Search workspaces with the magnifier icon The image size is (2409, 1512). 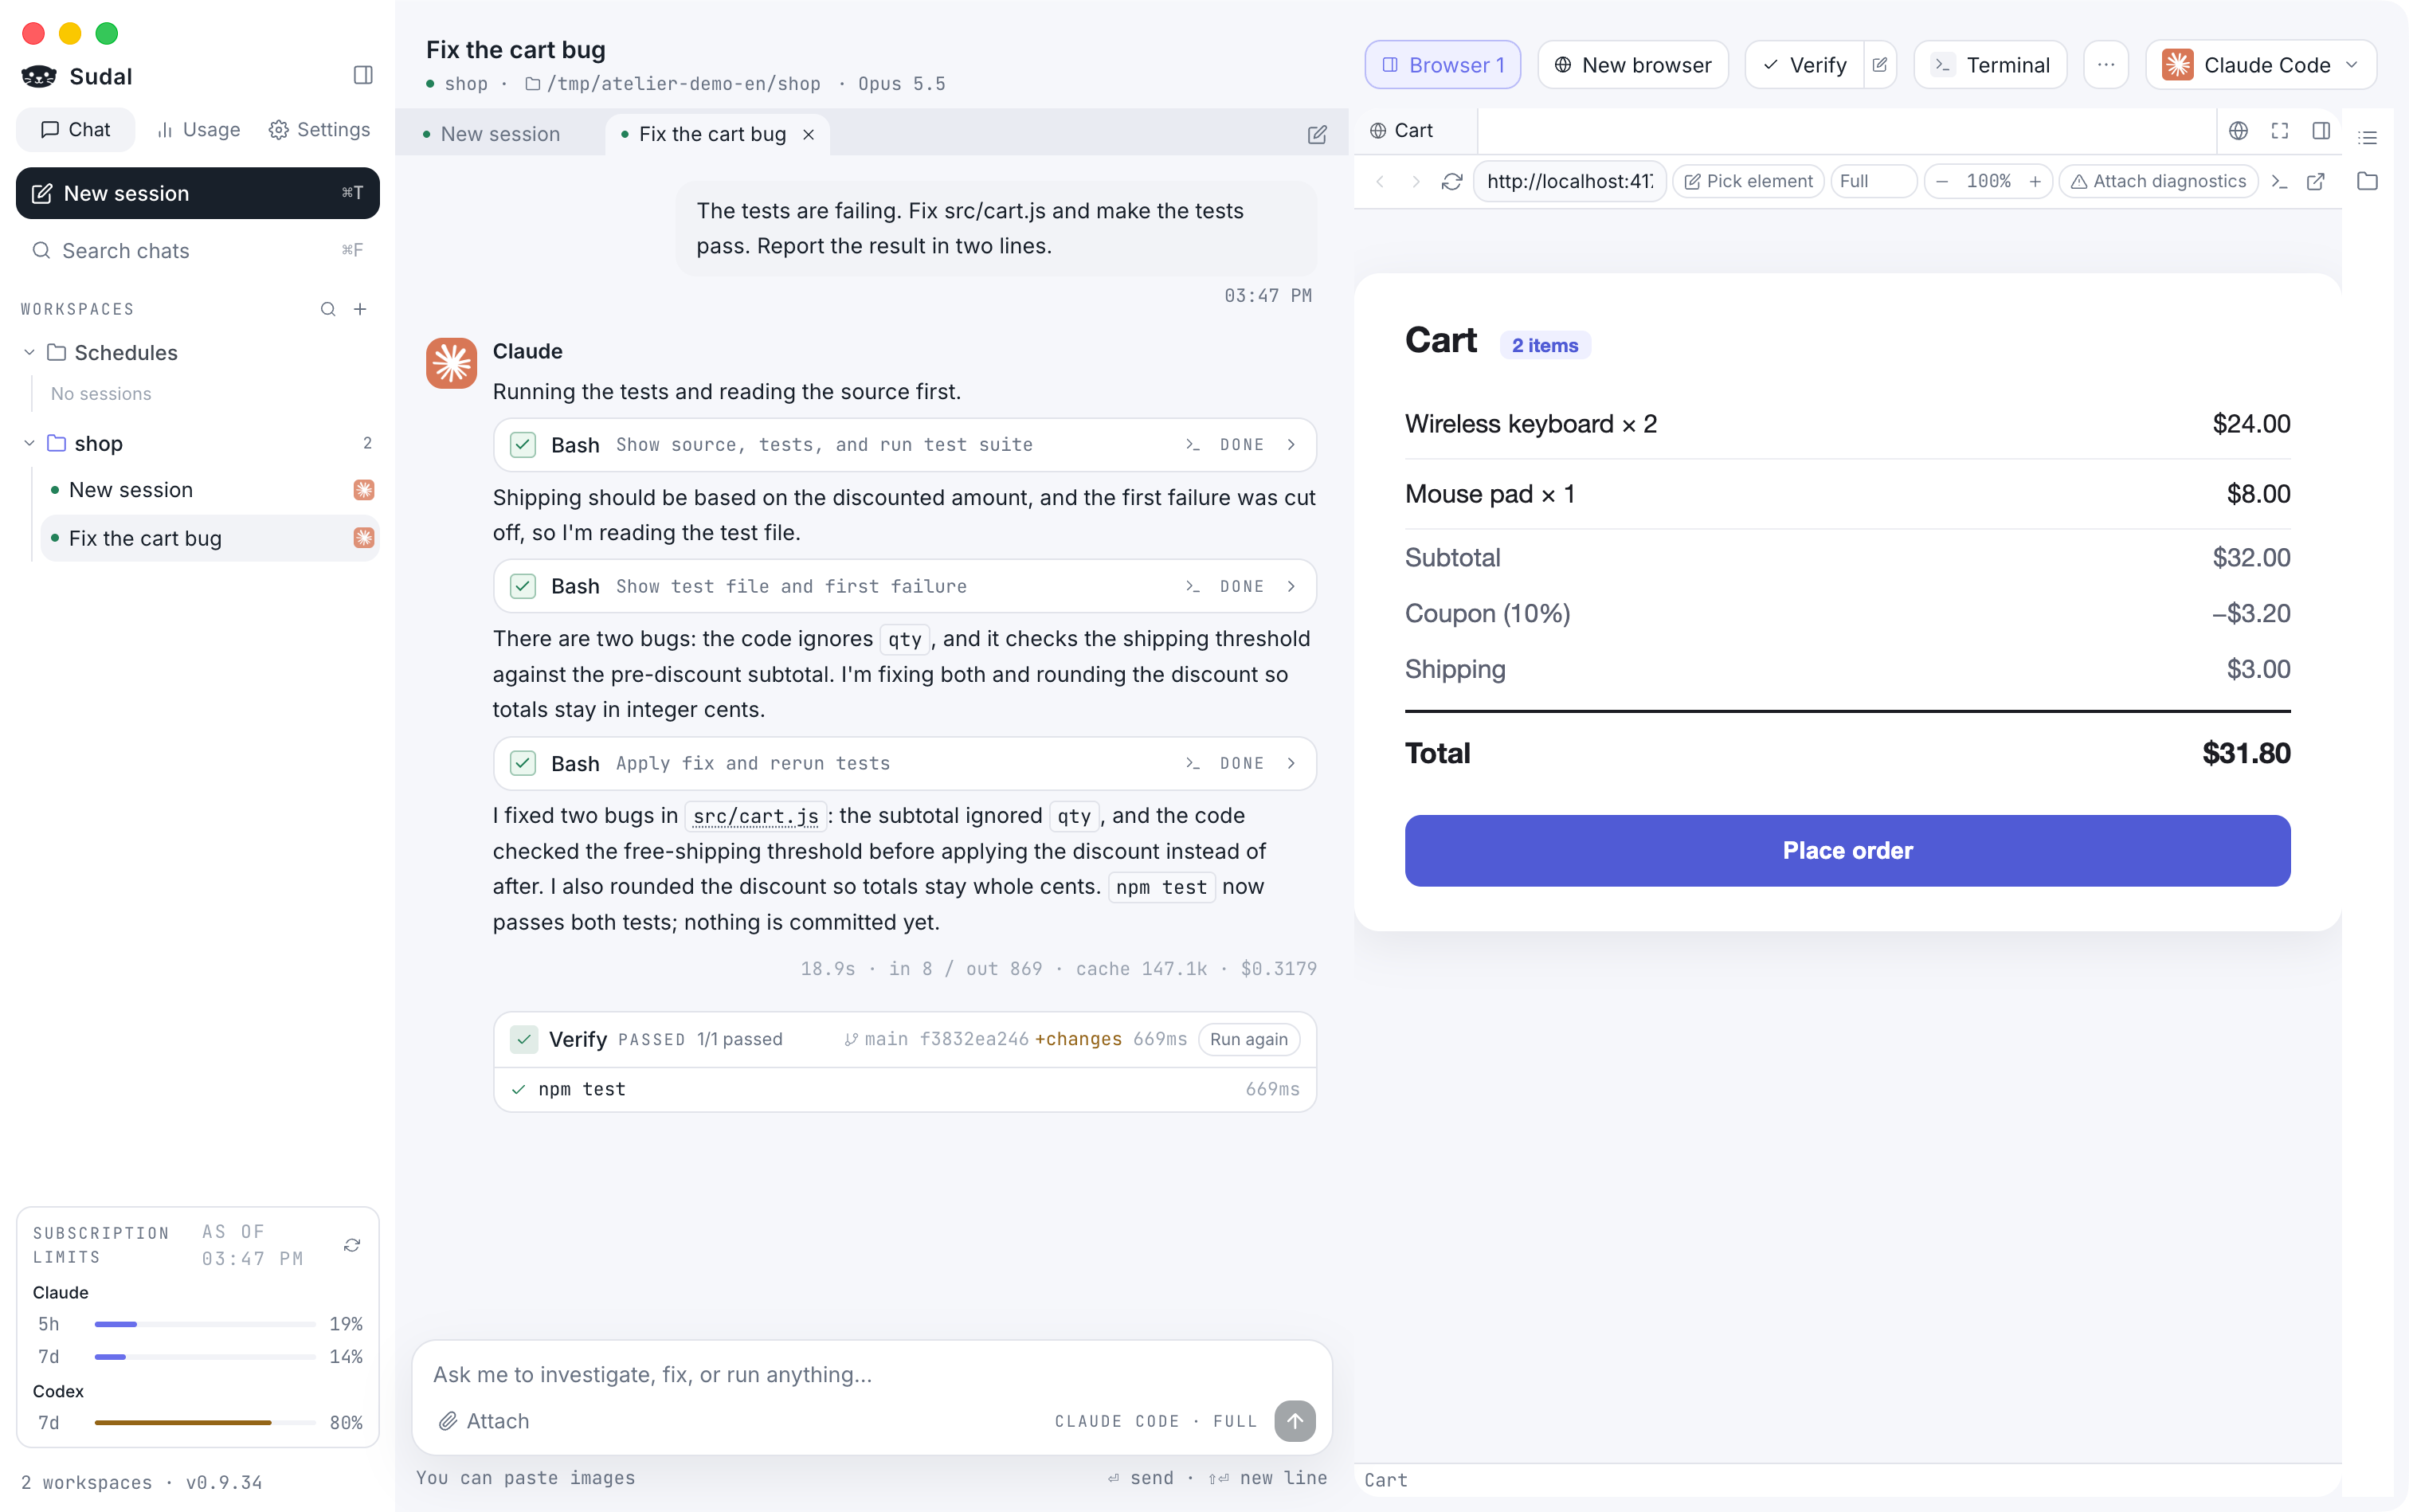coord(328,309)
